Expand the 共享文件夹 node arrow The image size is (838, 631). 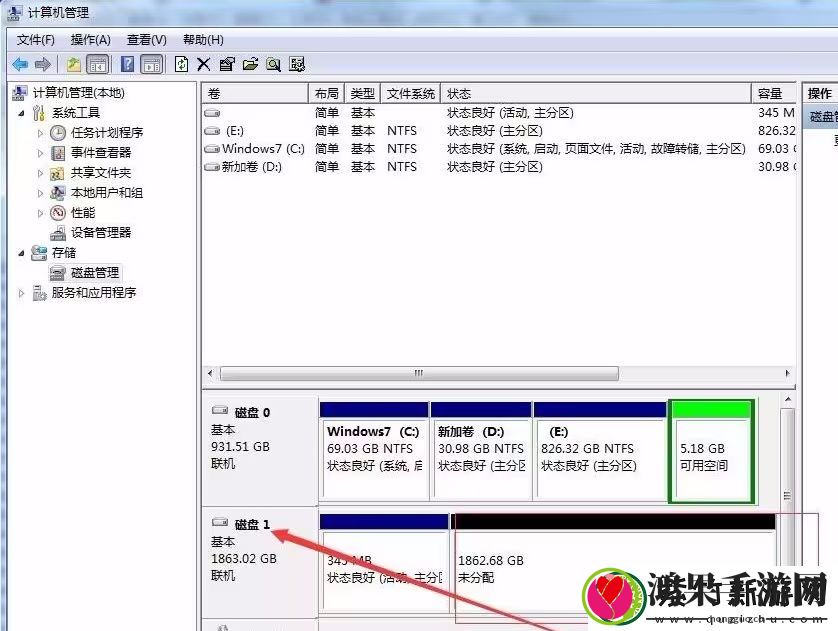coord(40,173)
